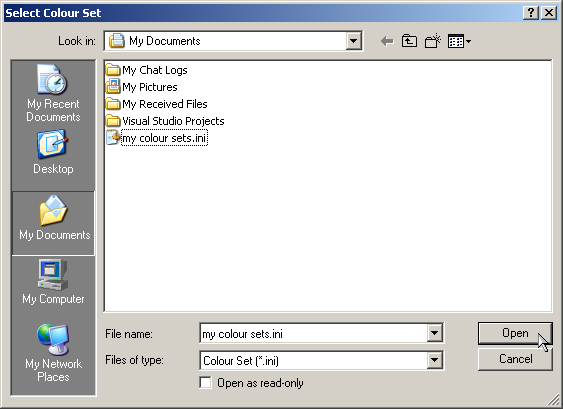Click the my colour sets.ini file icon
This screenshot has width=563, height=409.
coord(113,138)
